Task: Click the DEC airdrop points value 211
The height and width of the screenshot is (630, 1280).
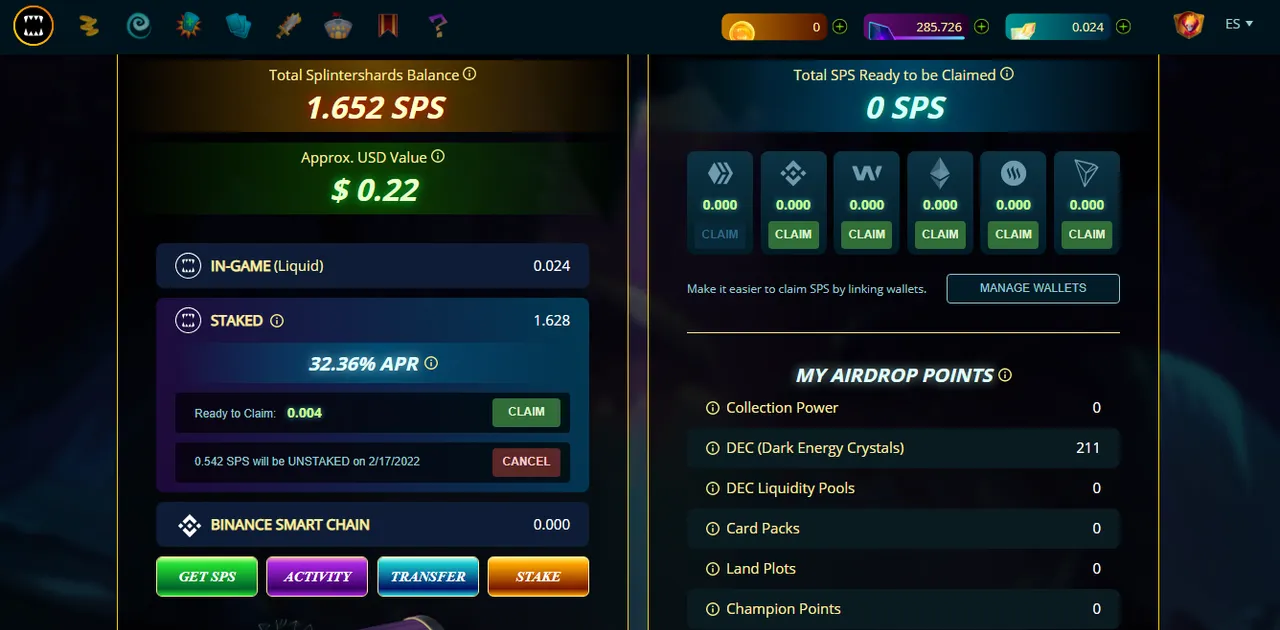Action: coord(1088,448)
